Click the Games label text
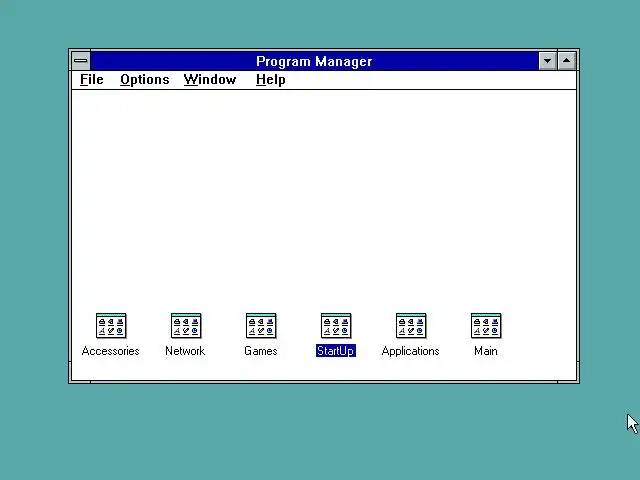This screenshot has height=480, width=640. 261,351
